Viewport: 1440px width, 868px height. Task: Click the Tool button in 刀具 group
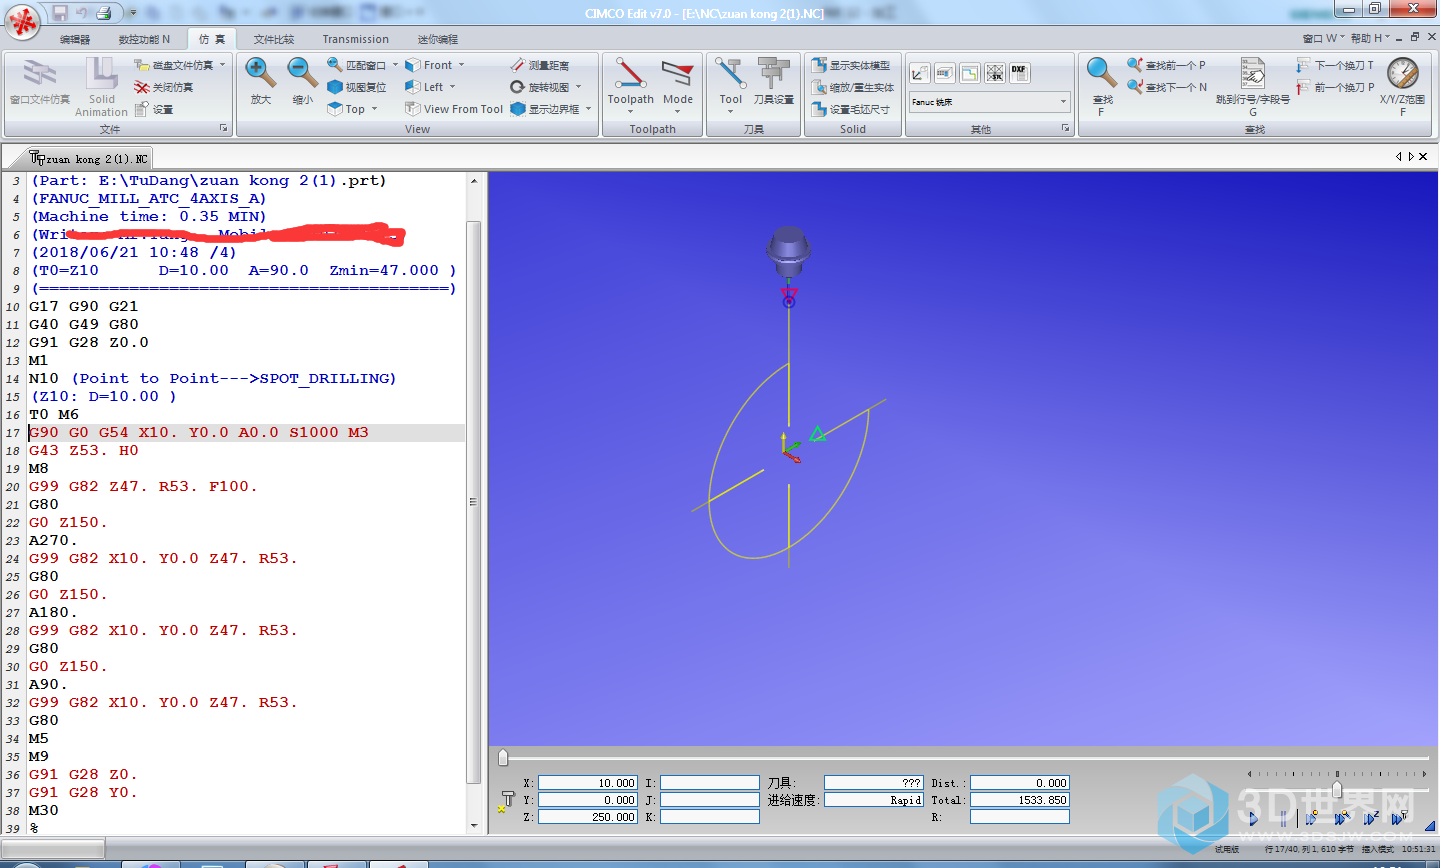731,84
